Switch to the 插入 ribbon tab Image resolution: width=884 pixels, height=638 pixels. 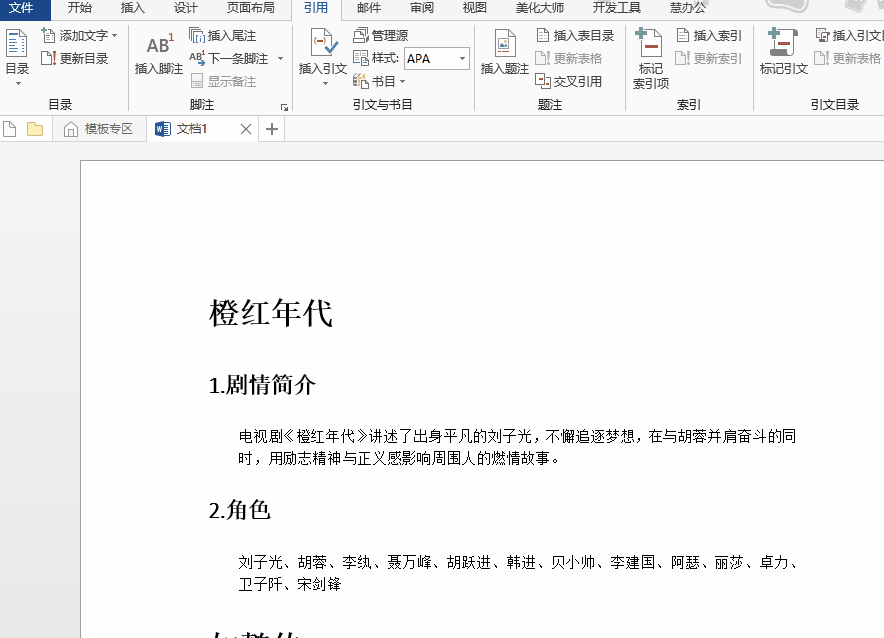132,8
